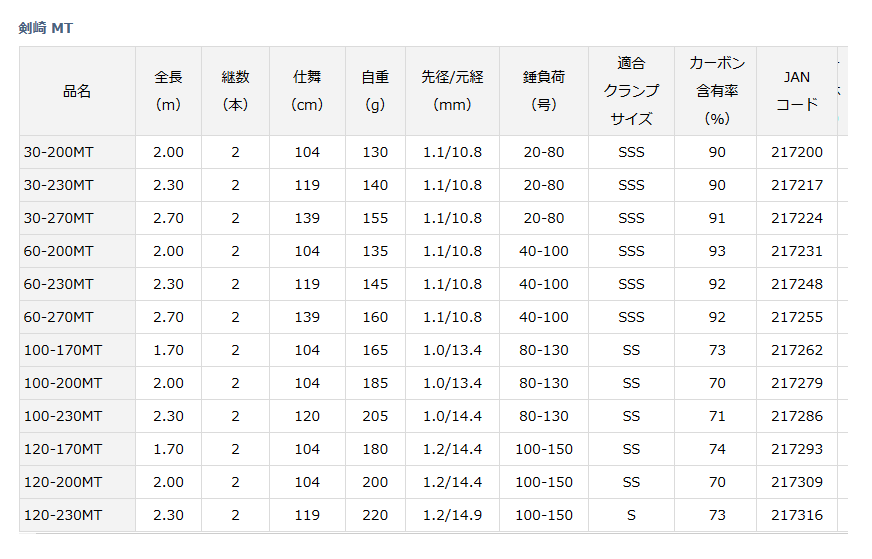Click the 30-270MT row name
Screen dimensions: 872x559
click(58, 218)
